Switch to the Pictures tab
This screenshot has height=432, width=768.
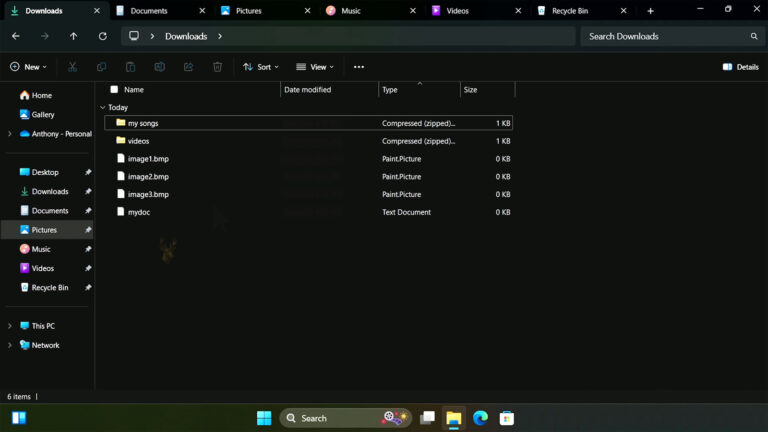tap(249, 11)
